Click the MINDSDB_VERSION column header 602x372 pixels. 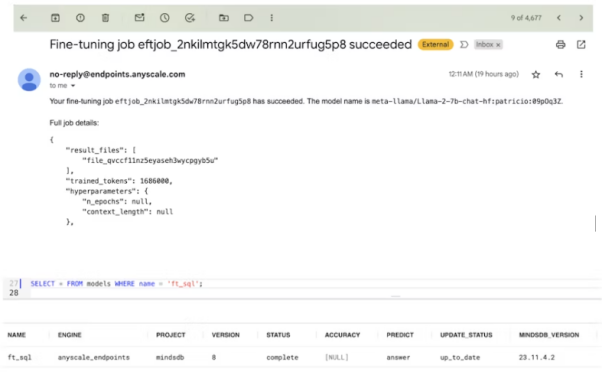pos(549,335)
